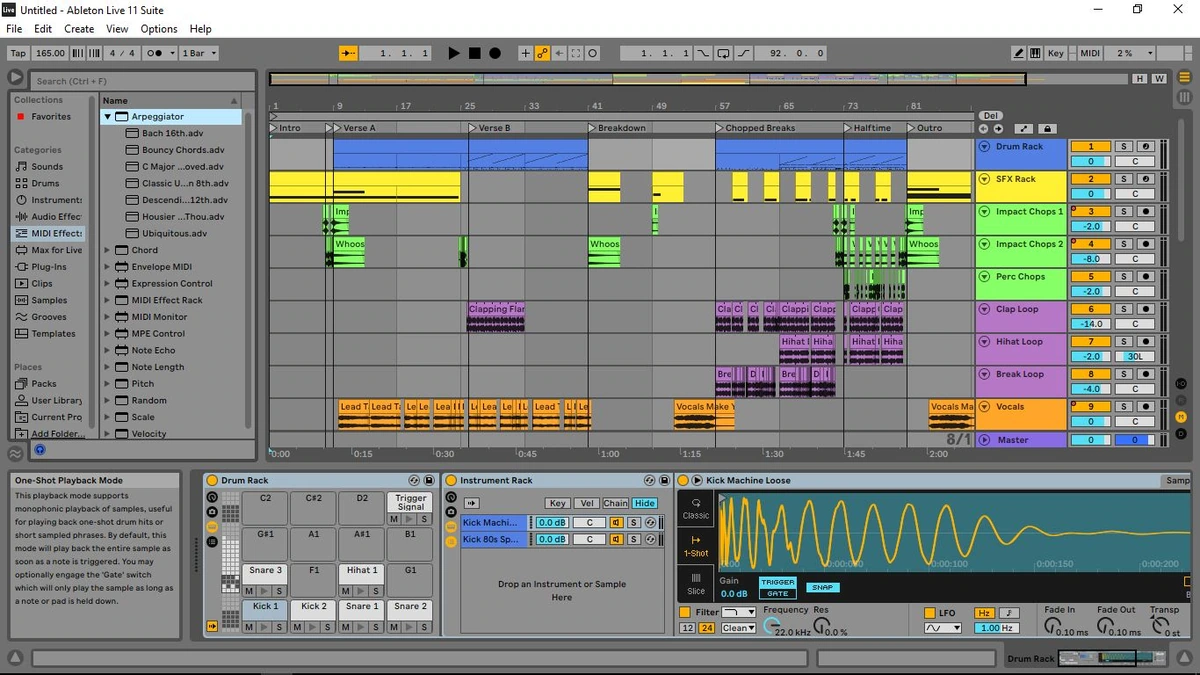Toggle the Draw Mode pencil icon
The image size is (1200, 675).
click(1018, 53)
